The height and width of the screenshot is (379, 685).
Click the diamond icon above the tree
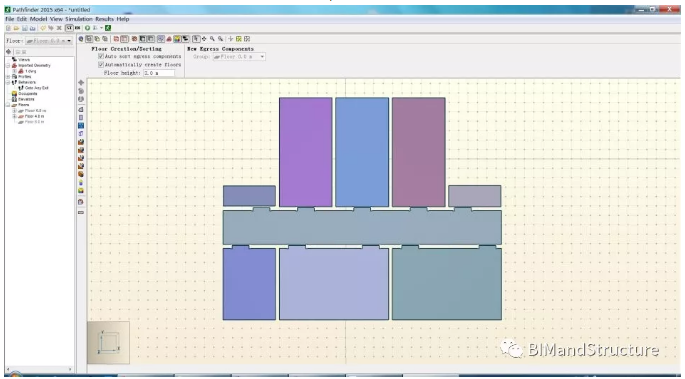click(8, 52)
